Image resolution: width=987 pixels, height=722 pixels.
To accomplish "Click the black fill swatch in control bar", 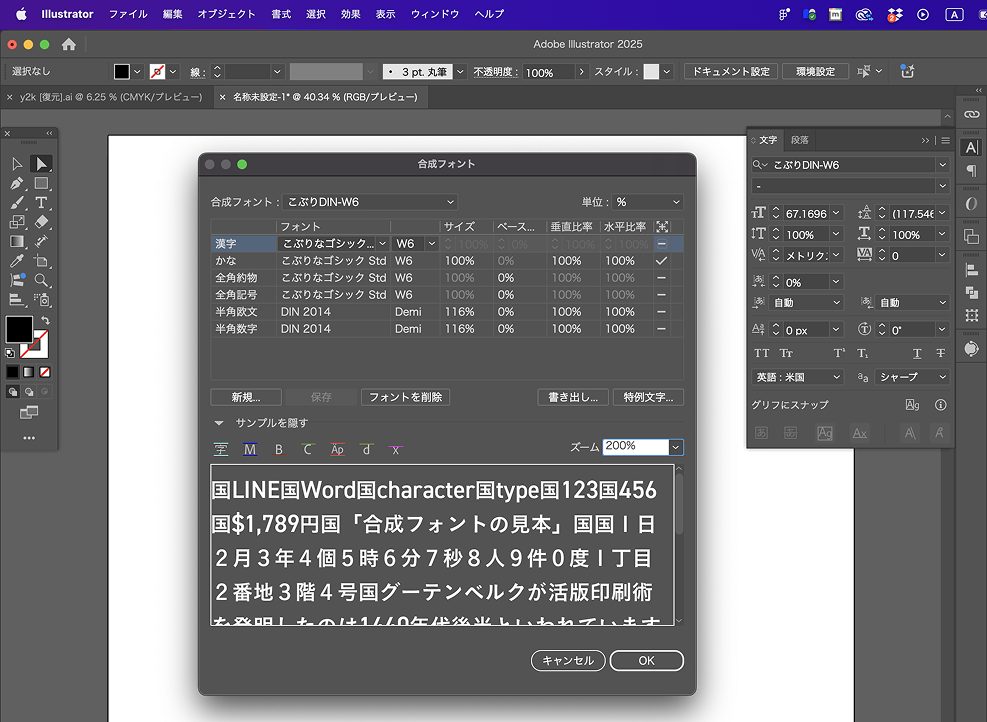I will [121, 72].
